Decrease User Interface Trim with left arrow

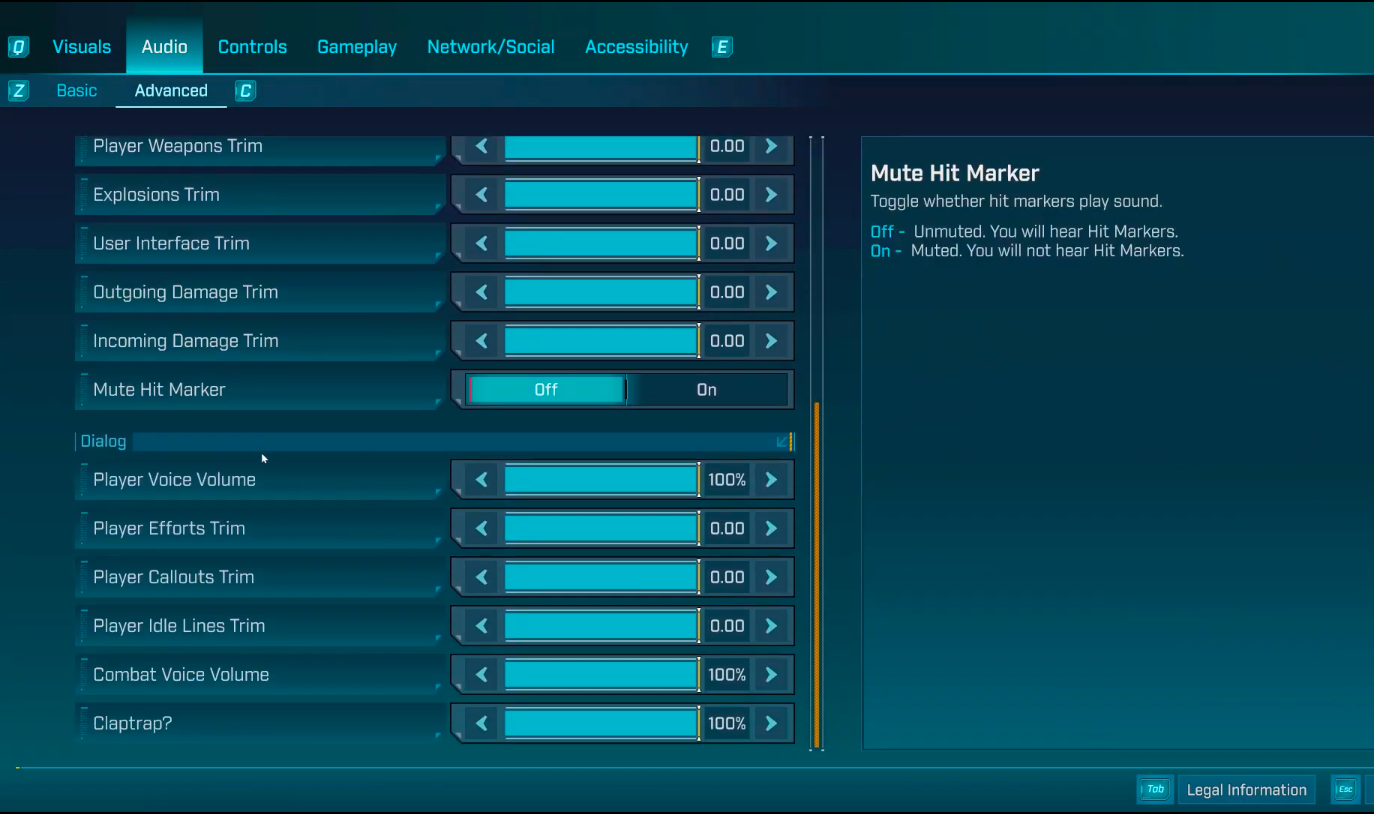481,243
